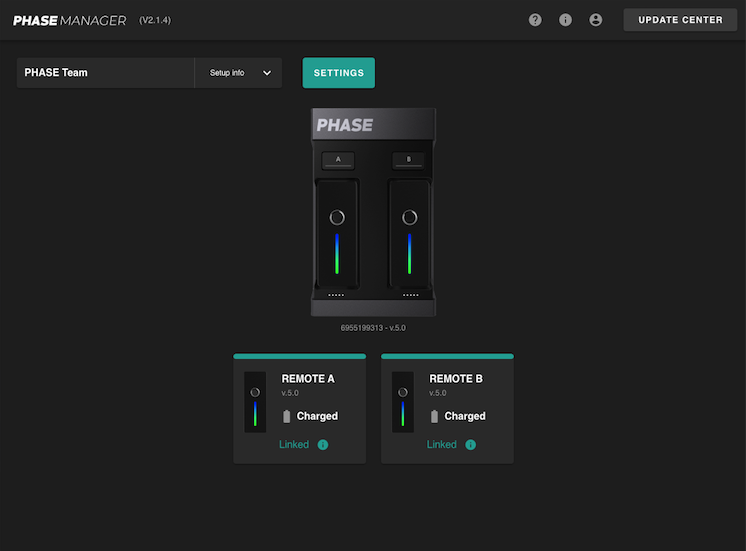Open the Update Center
Screen dimensions: 746x551
click(680, 20)
